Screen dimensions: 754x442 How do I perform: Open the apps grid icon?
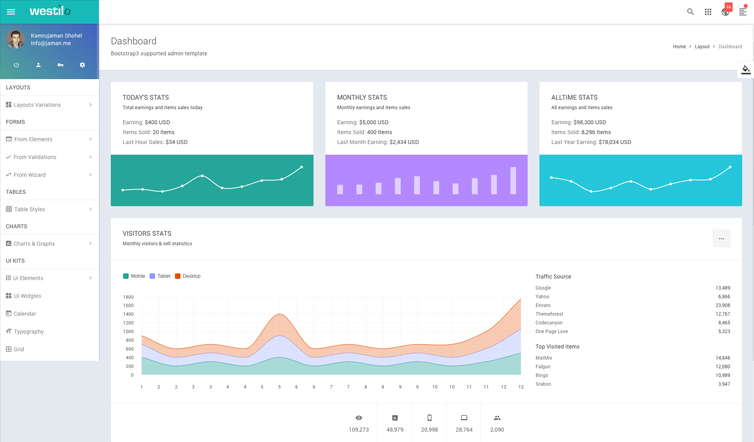(708, 12)
